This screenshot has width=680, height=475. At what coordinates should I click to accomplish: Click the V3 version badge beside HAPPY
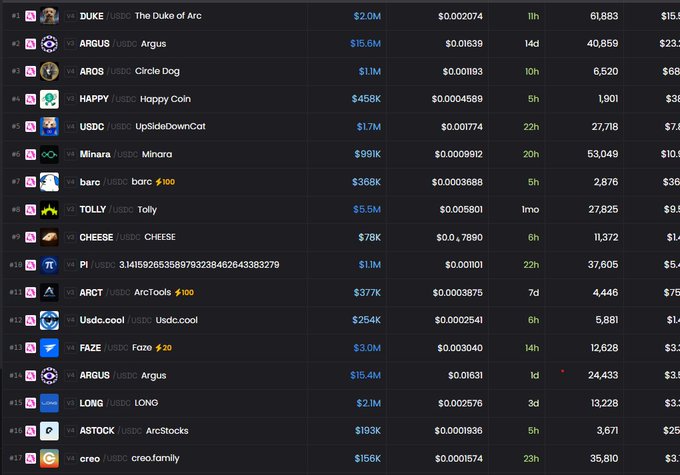click(70, 99)
